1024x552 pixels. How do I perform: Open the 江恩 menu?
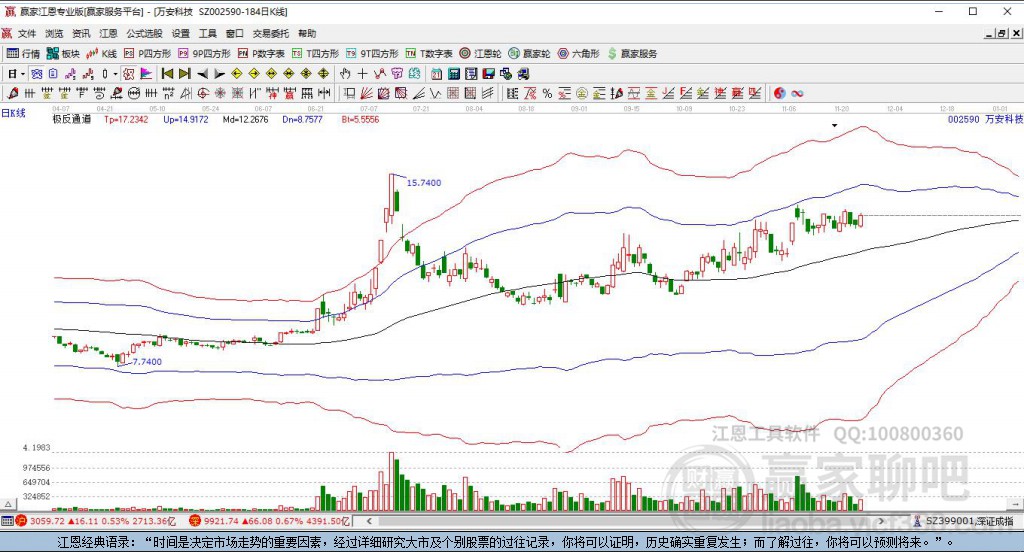pyautogui.click(x=108, y=33)
